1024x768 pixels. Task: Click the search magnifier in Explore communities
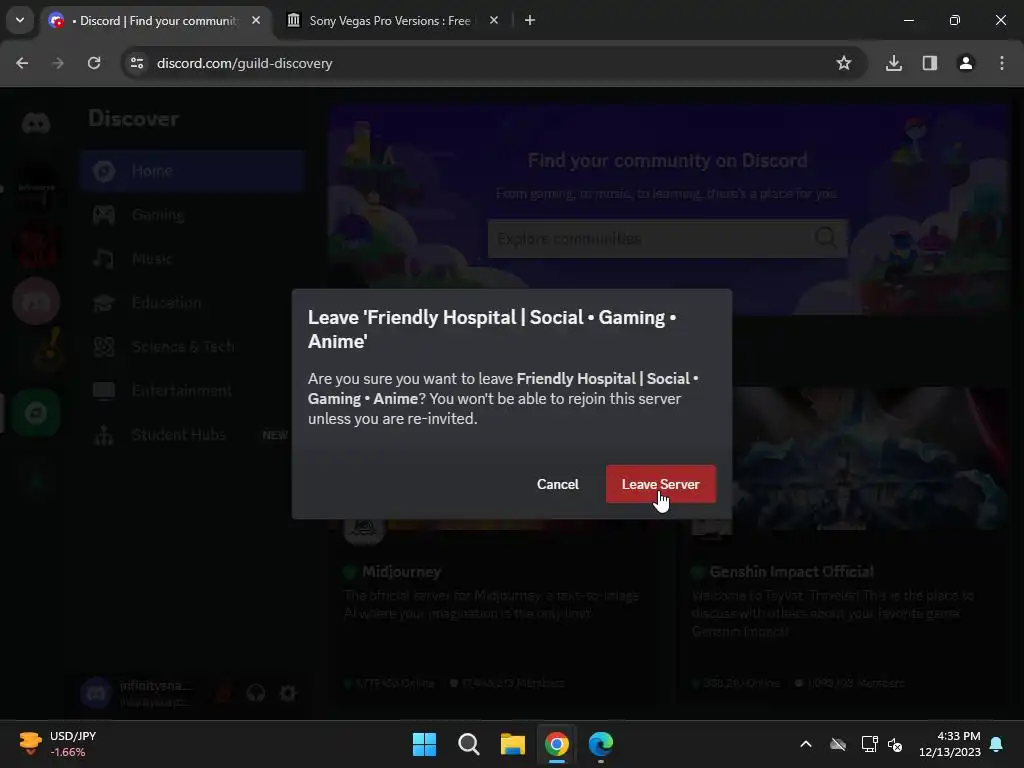click(825, 236)
